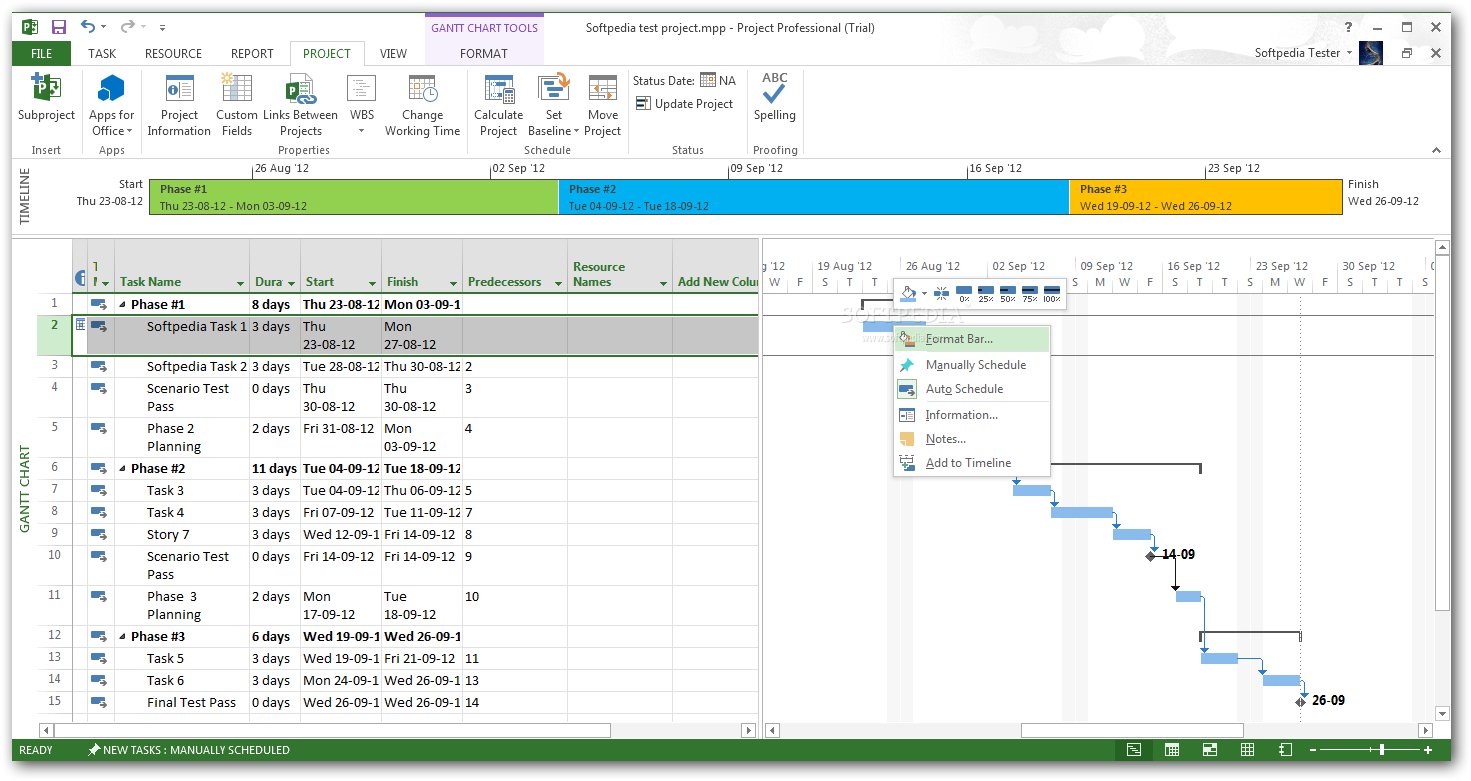Mark task 50% complete in mini toolbar
Screen dimensions: 1471x781
coord(1007,292)
